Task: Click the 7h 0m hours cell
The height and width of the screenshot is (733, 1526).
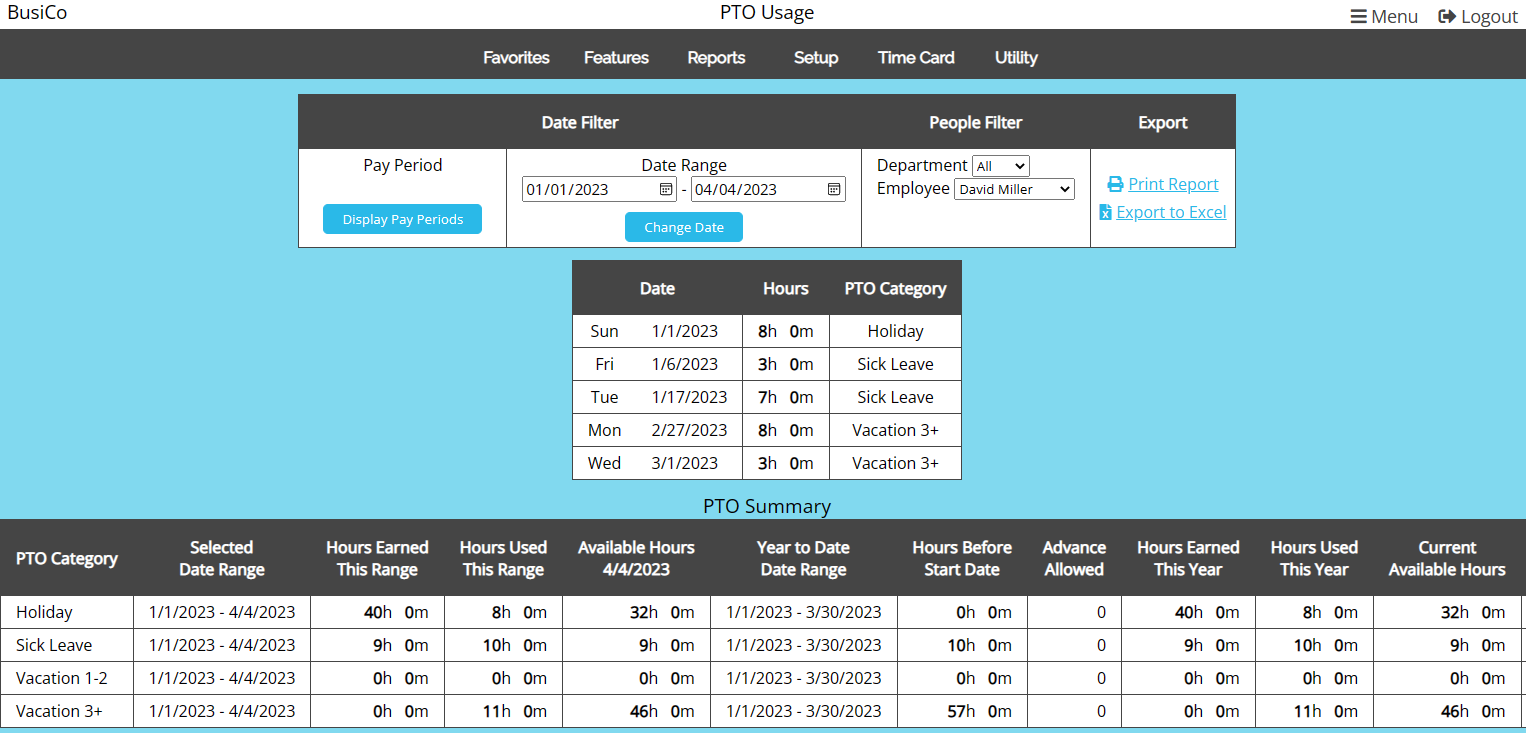Action: pyautogui.click(x=786, y=397)
